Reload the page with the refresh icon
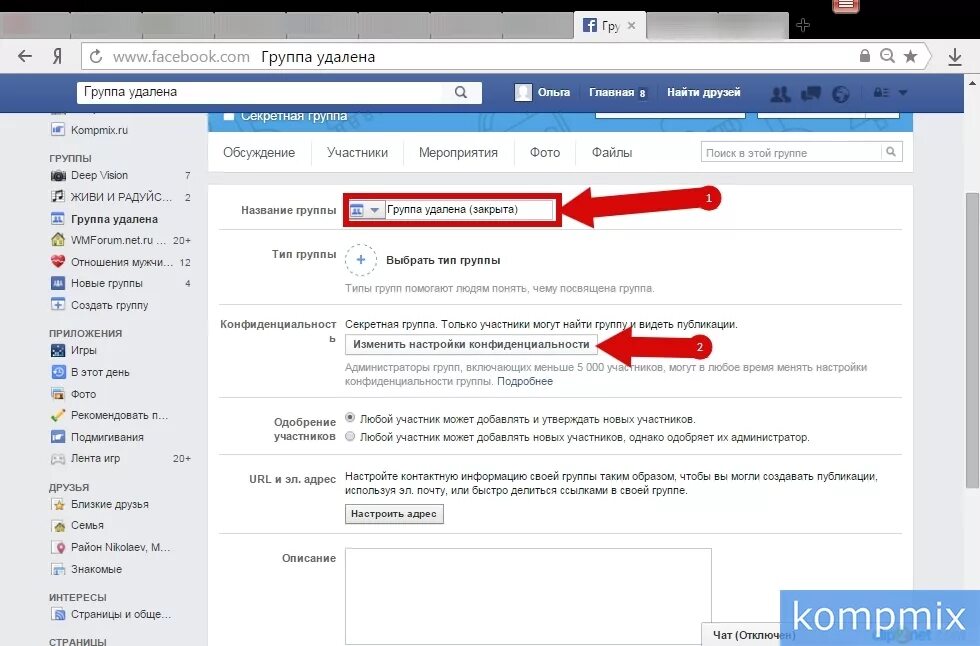Screen dimensions: 980x646 pos(96,57)
